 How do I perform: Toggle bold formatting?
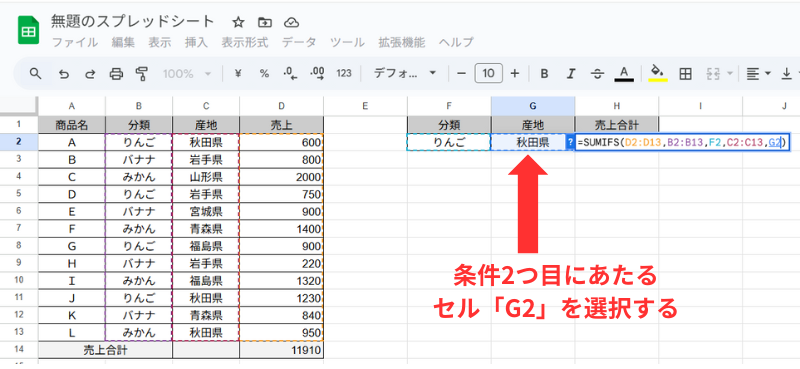coord(544,73)
